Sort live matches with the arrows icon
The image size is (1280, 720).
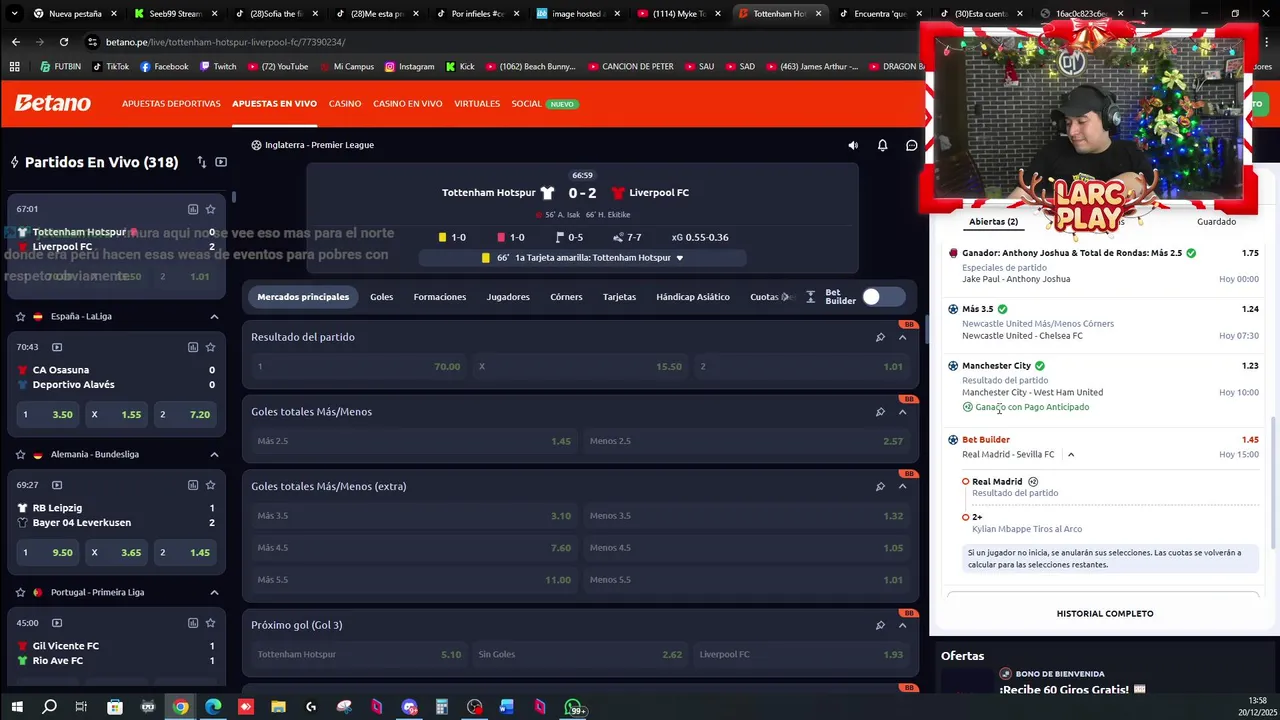tap(201, 162)
